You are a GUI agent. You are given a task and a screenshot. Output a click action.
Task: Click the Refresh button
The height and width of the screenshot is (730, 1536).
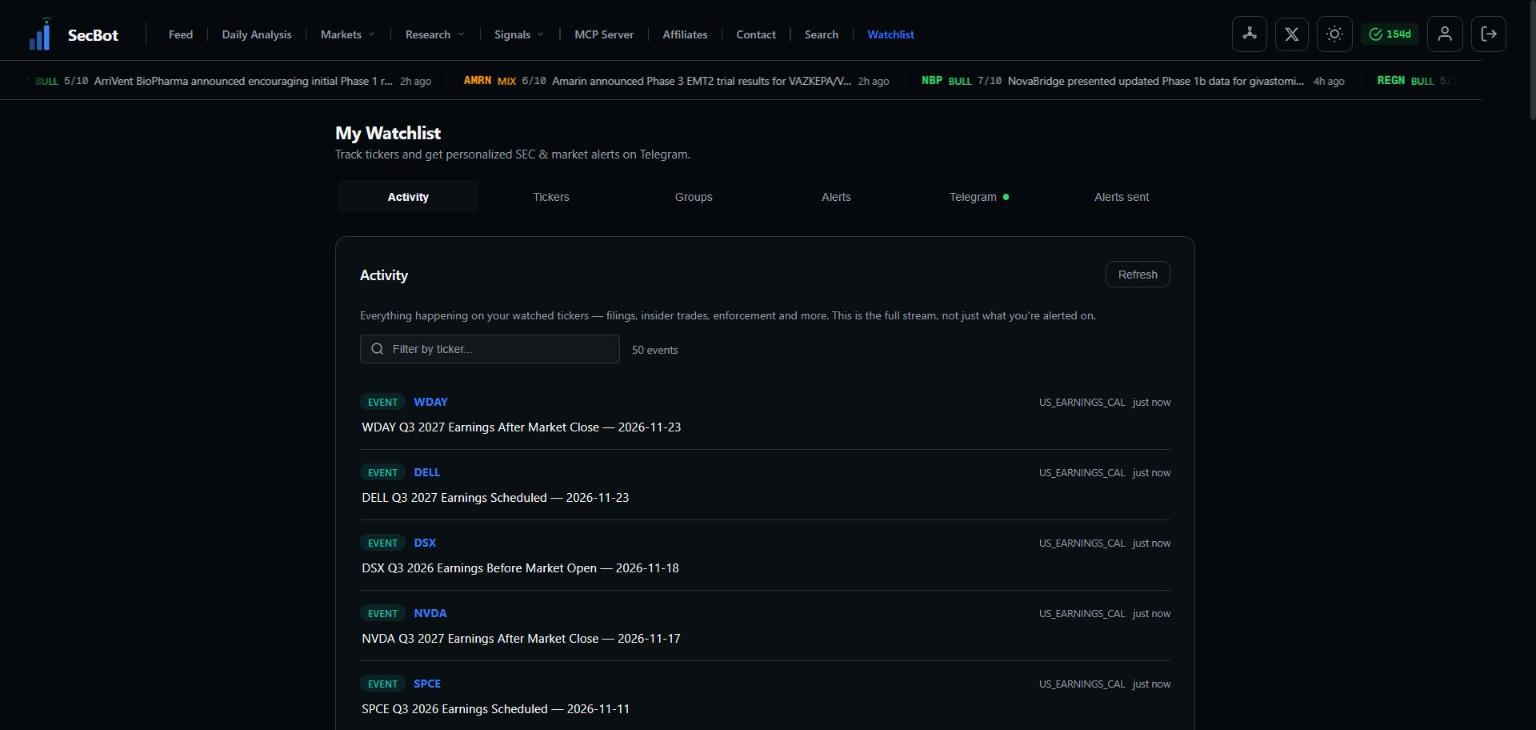pos(1138,275)
